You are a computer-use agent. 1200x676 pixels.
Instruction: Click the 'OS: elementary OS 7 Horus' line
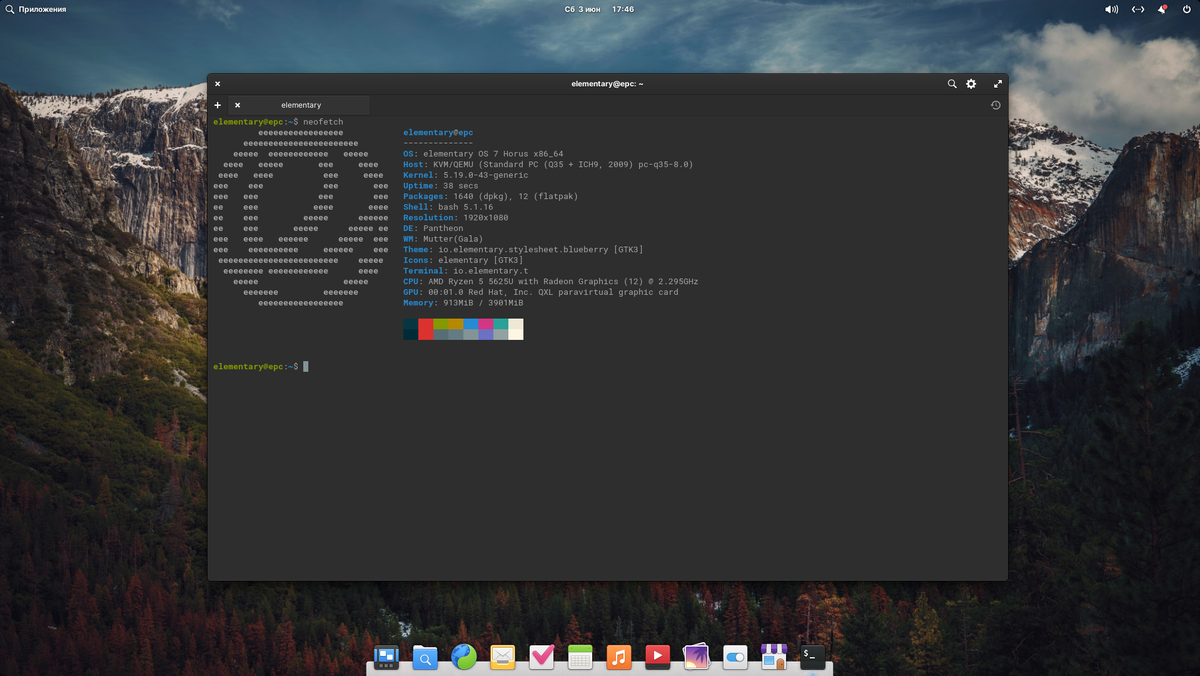483,154
